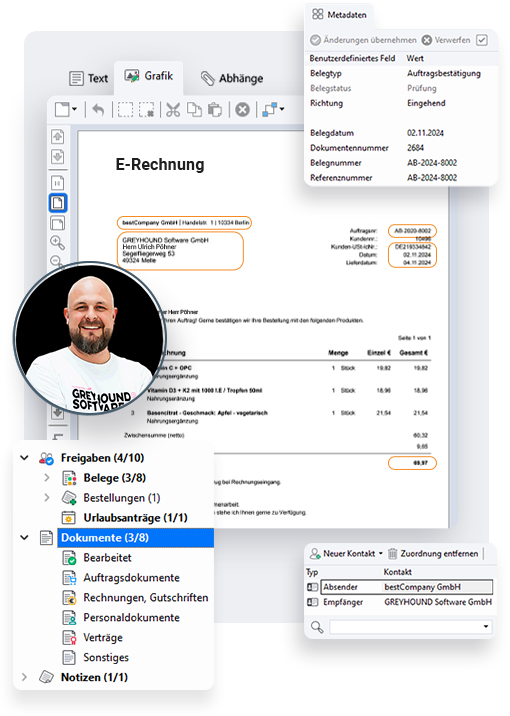510x716 pixels.
Task: Open the contact search combo box arrow
Action: tap(486, 626)
